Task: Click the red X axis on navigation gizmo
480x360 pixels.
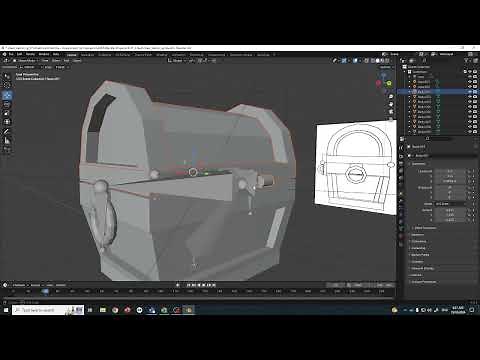Action: pyautogui.click(x=379, y=83)
